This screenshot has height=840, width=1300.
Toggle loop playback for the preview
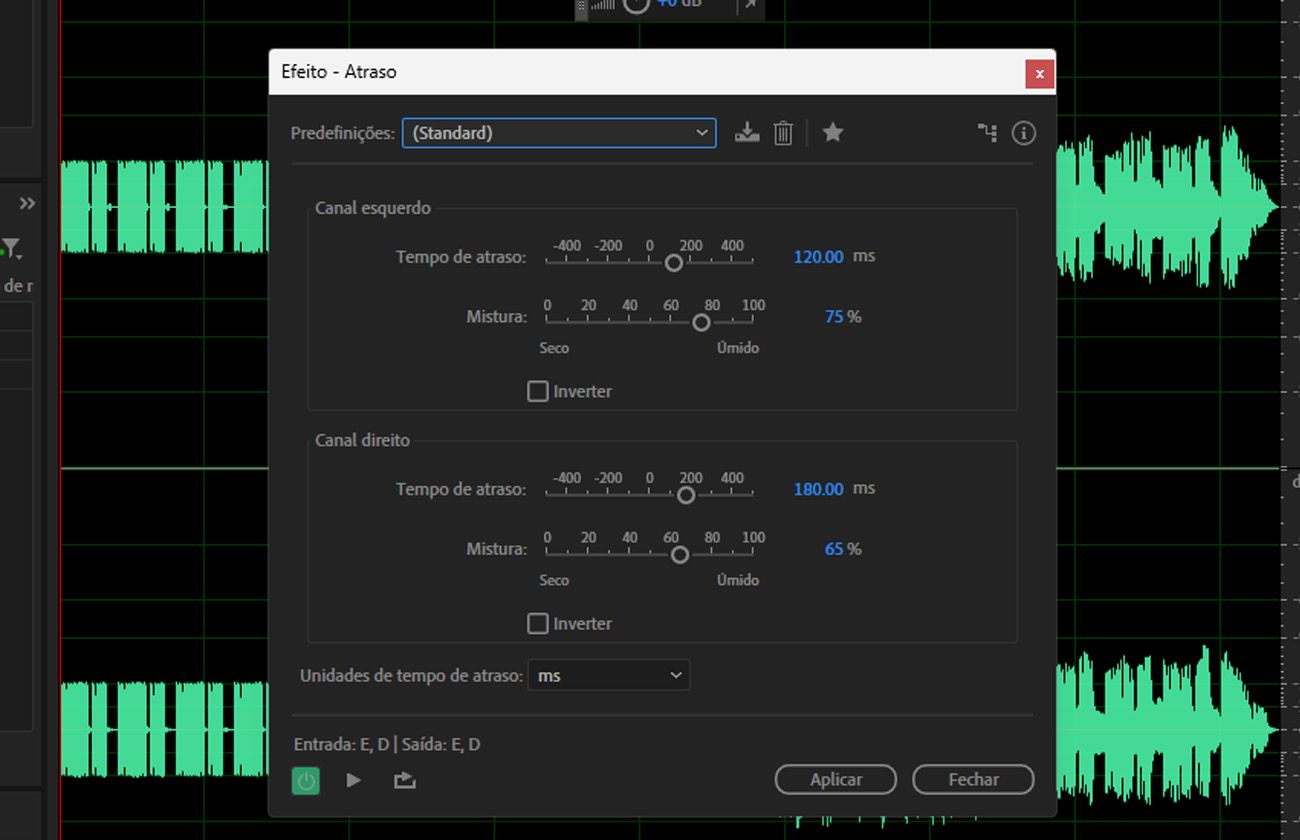click(x=404, y=780)
